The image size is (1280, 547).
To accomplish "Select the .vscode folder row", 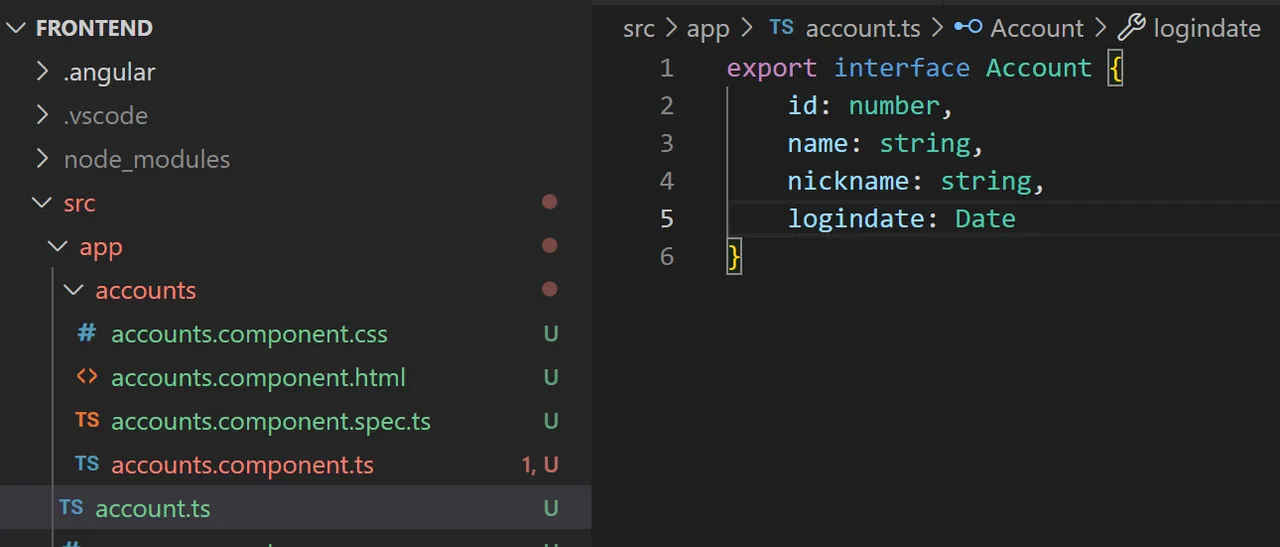I will (x=296, y=116).
